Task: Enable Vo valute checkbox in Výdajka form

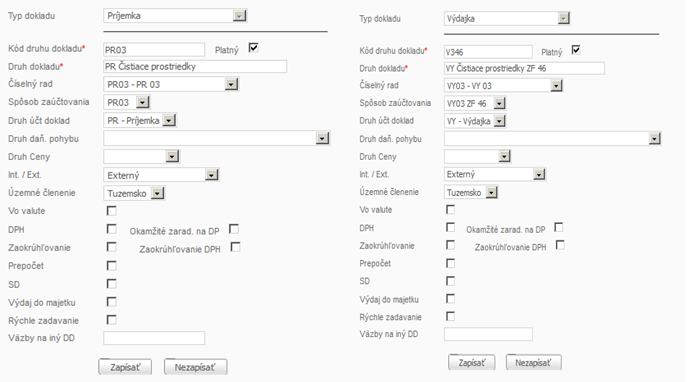Action: [450, 210]
